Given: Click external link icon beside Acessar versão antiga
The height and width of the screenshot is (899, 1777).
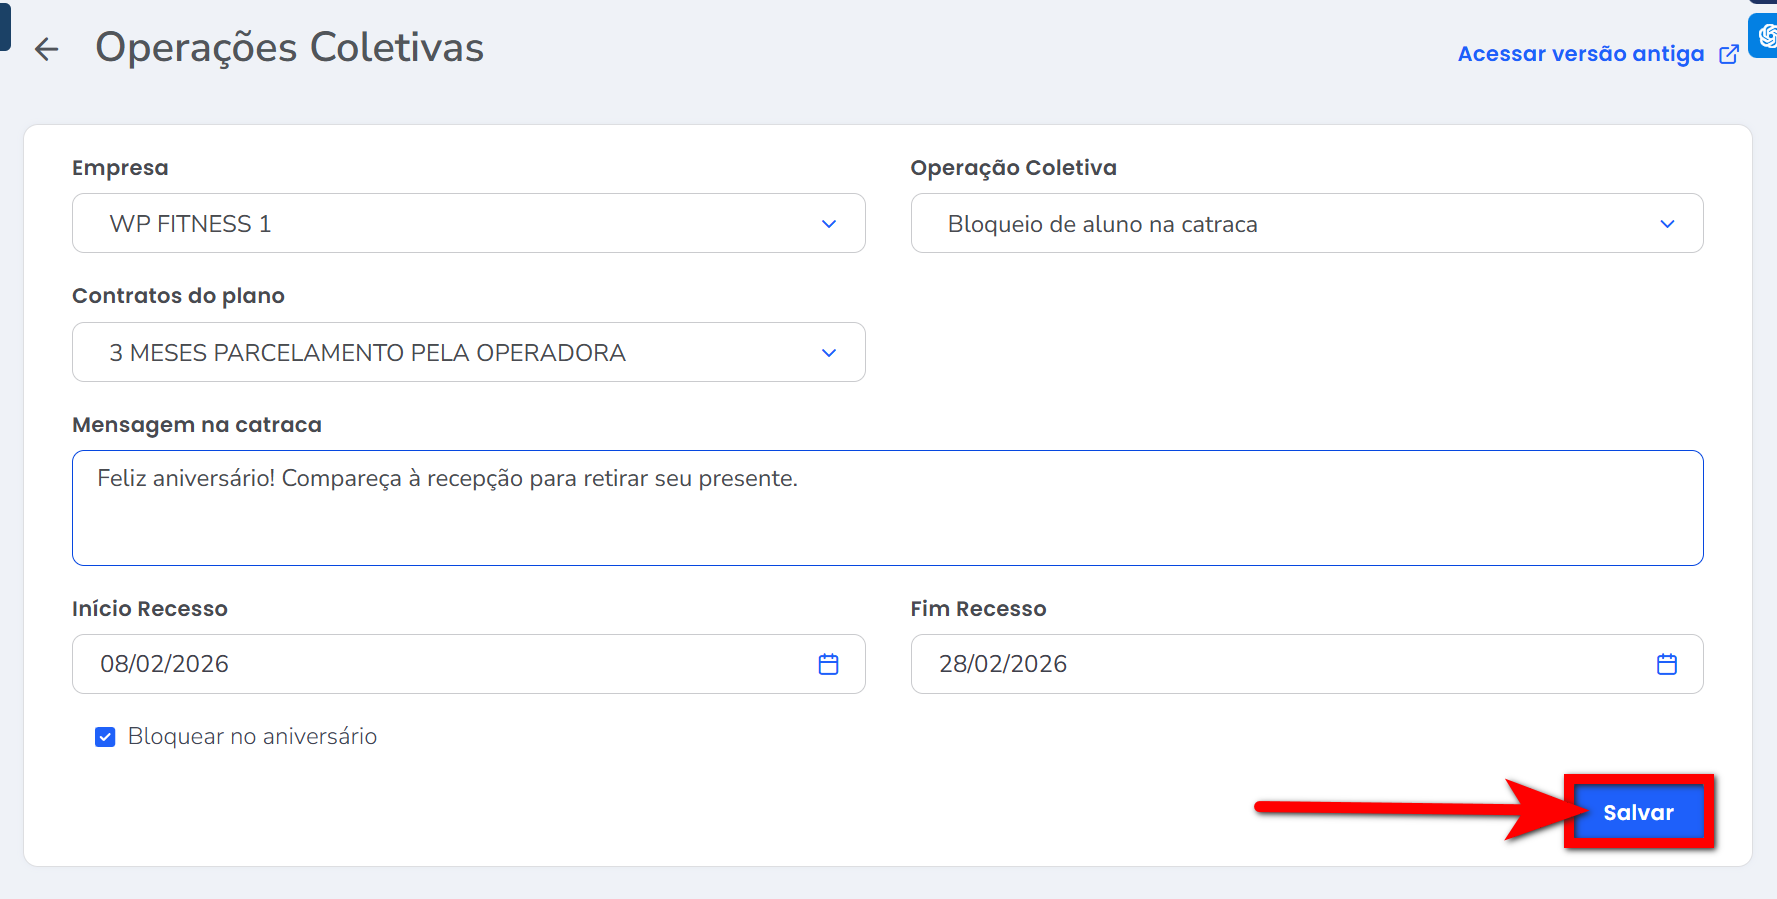Looking at the screenshot, I should tap(1728, 54).
